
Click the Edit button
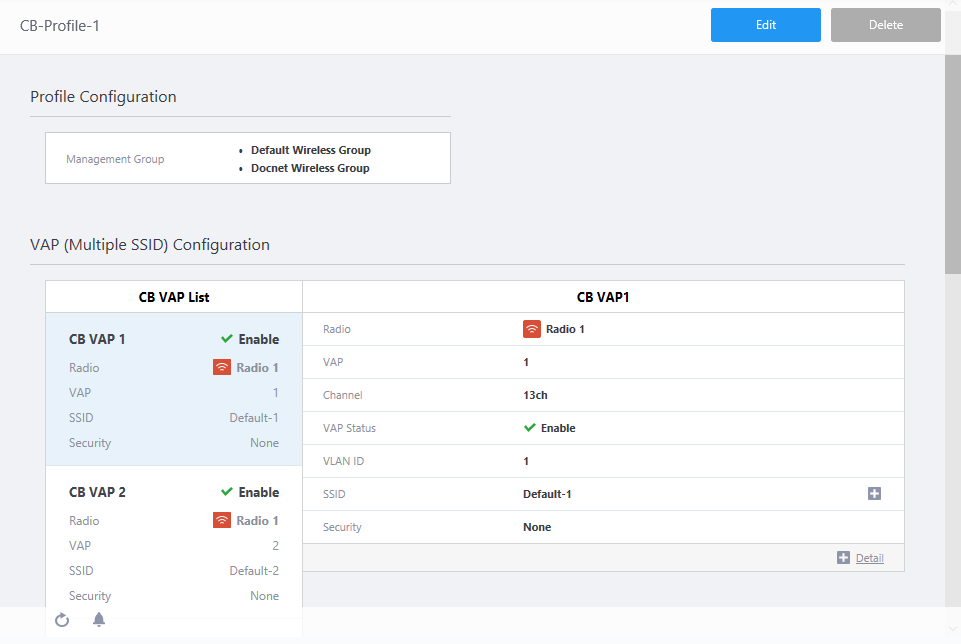pyautogui.click(x=766, y=25)
